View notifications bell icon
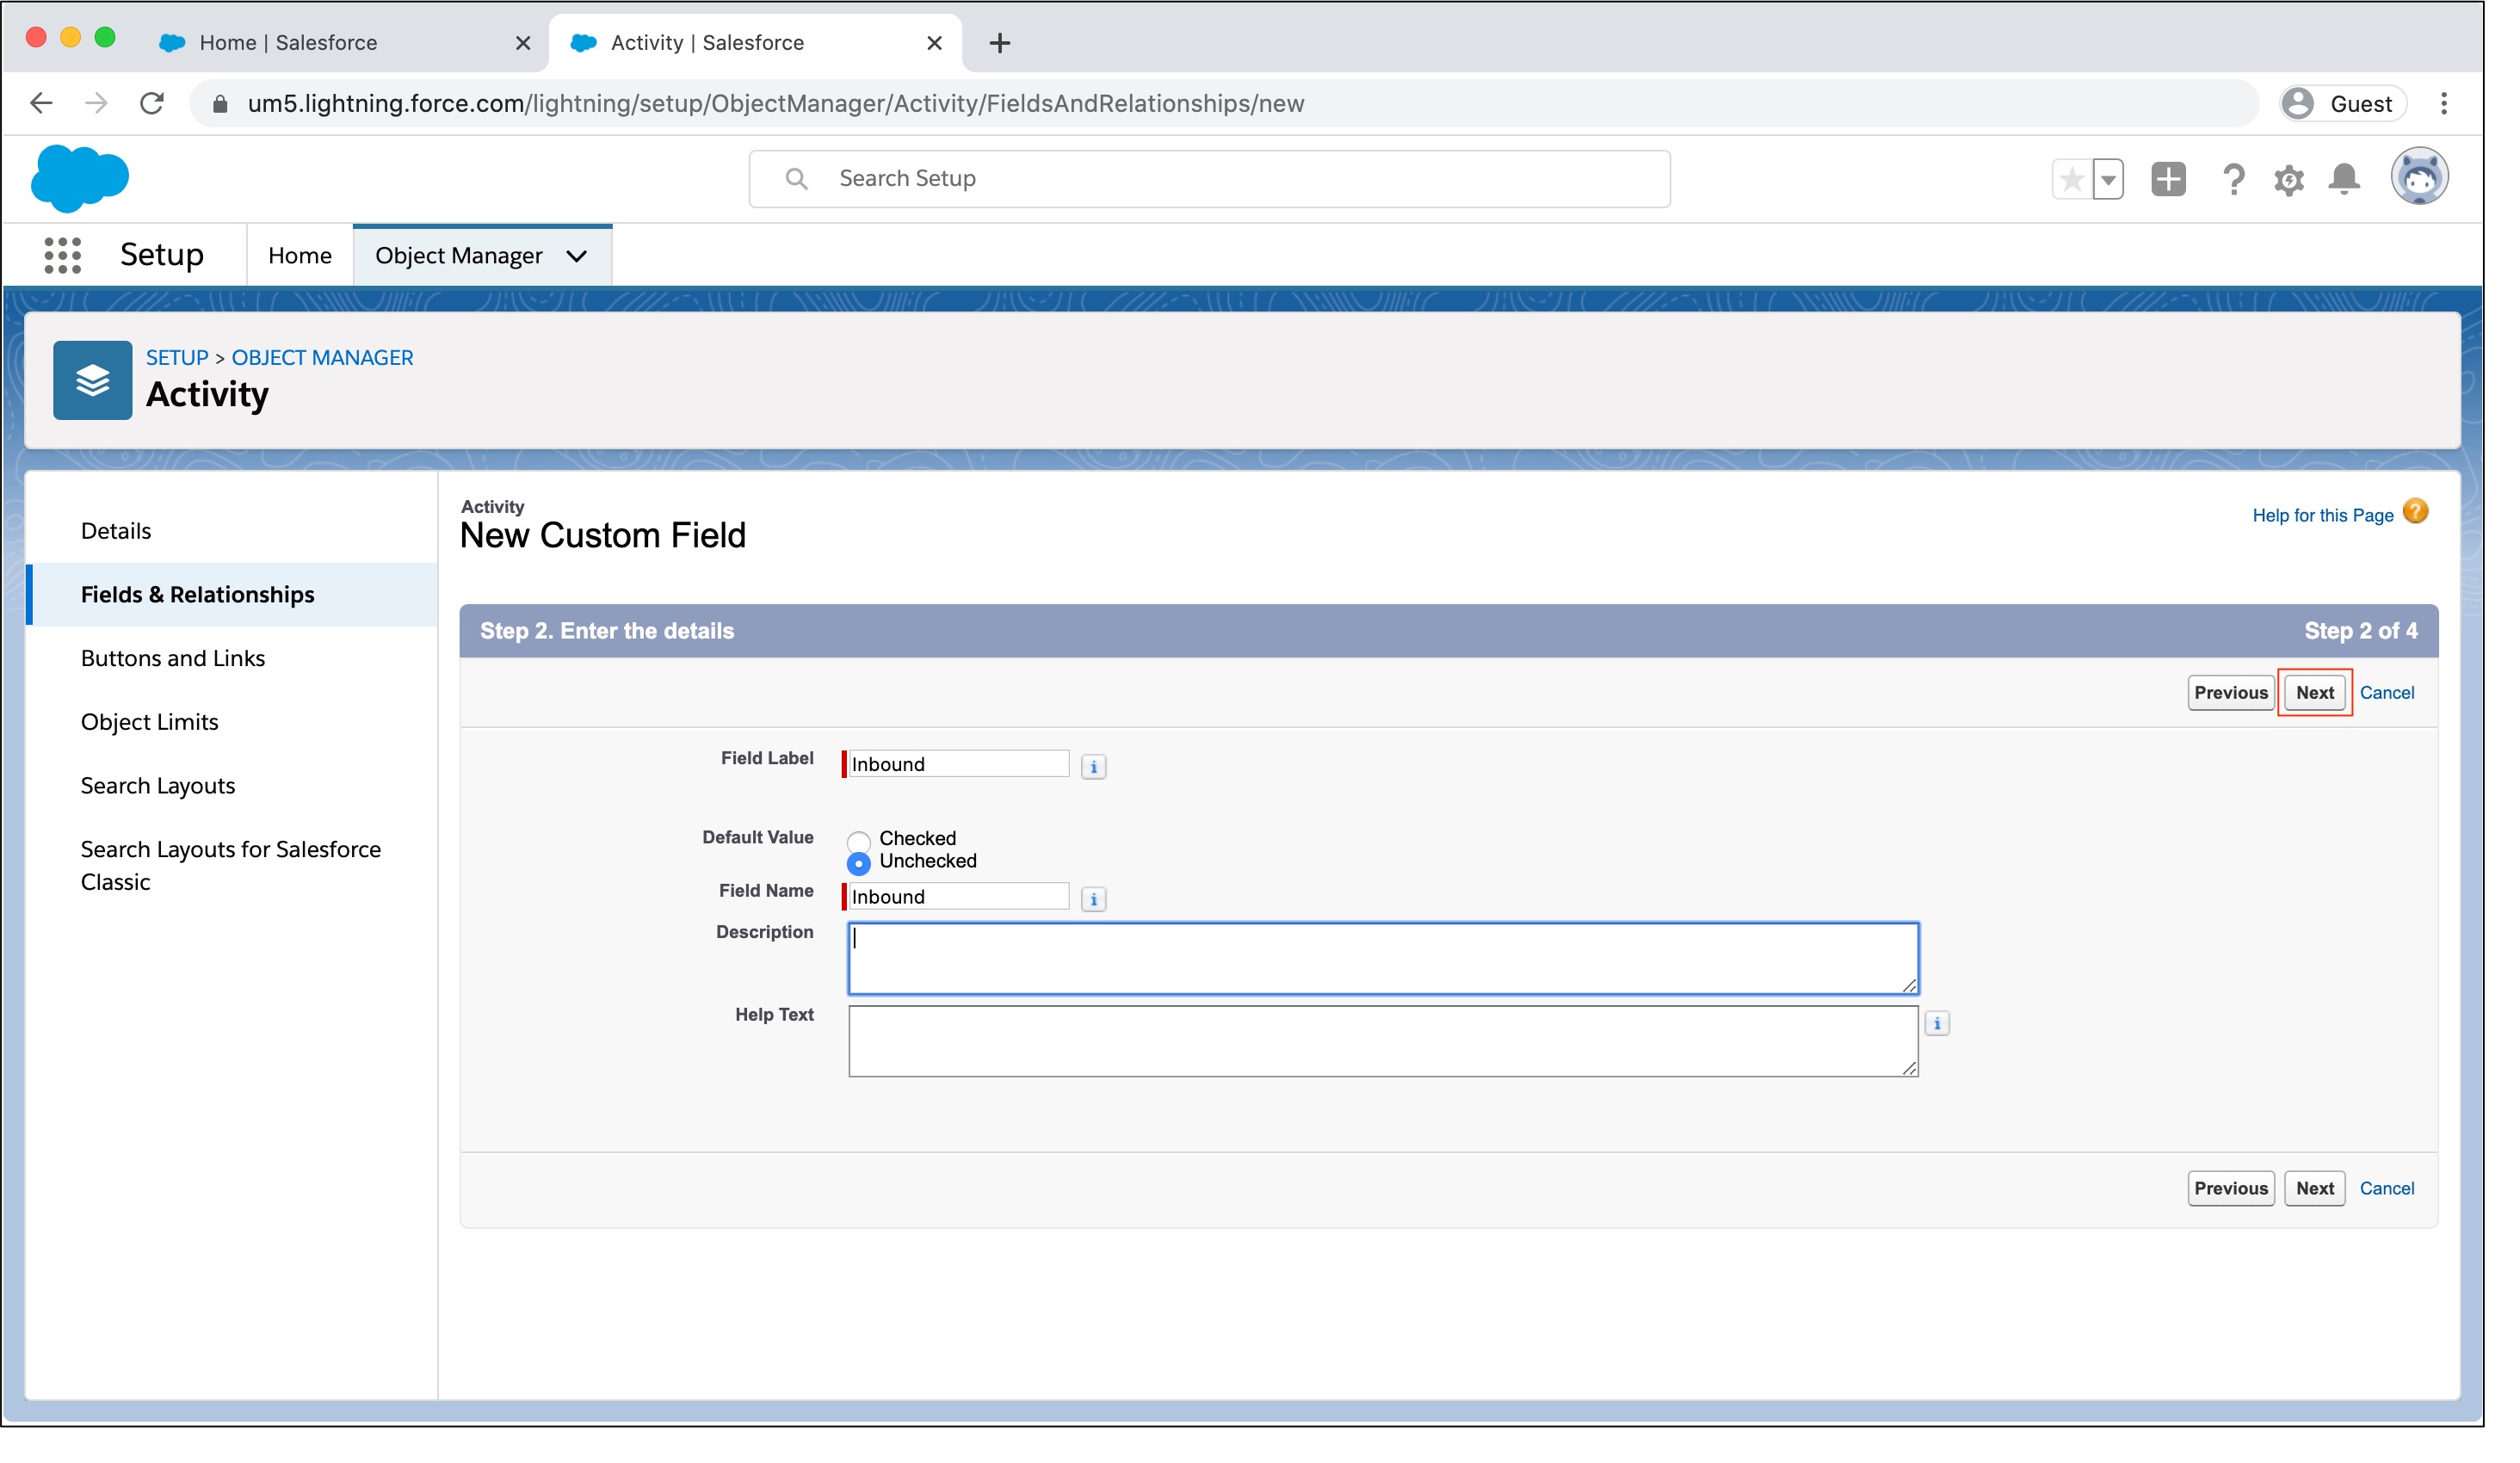The width and height of the screenshot is (2520, 1463). pos(2344,180)
